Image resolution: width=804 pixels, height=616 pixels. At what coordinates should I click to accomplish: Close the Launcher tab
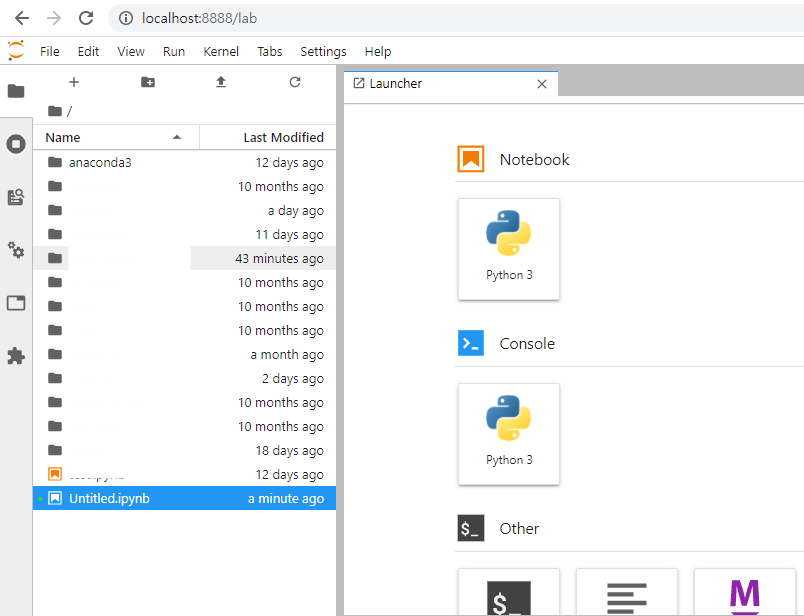coord(542,84)
